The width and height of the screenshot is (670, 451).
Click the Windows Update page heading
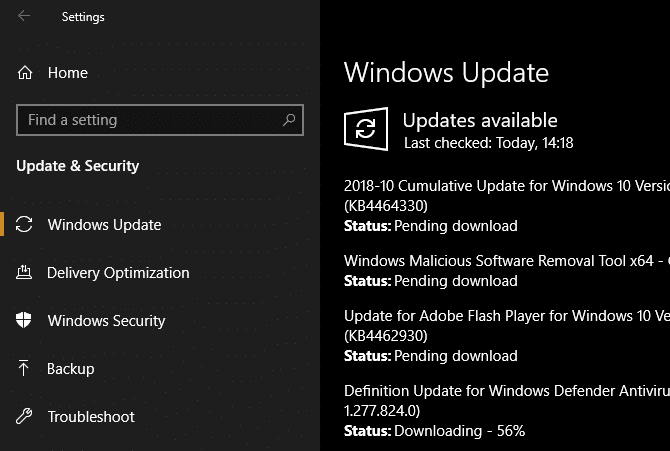pyautogui.click(x=446, y=72)
